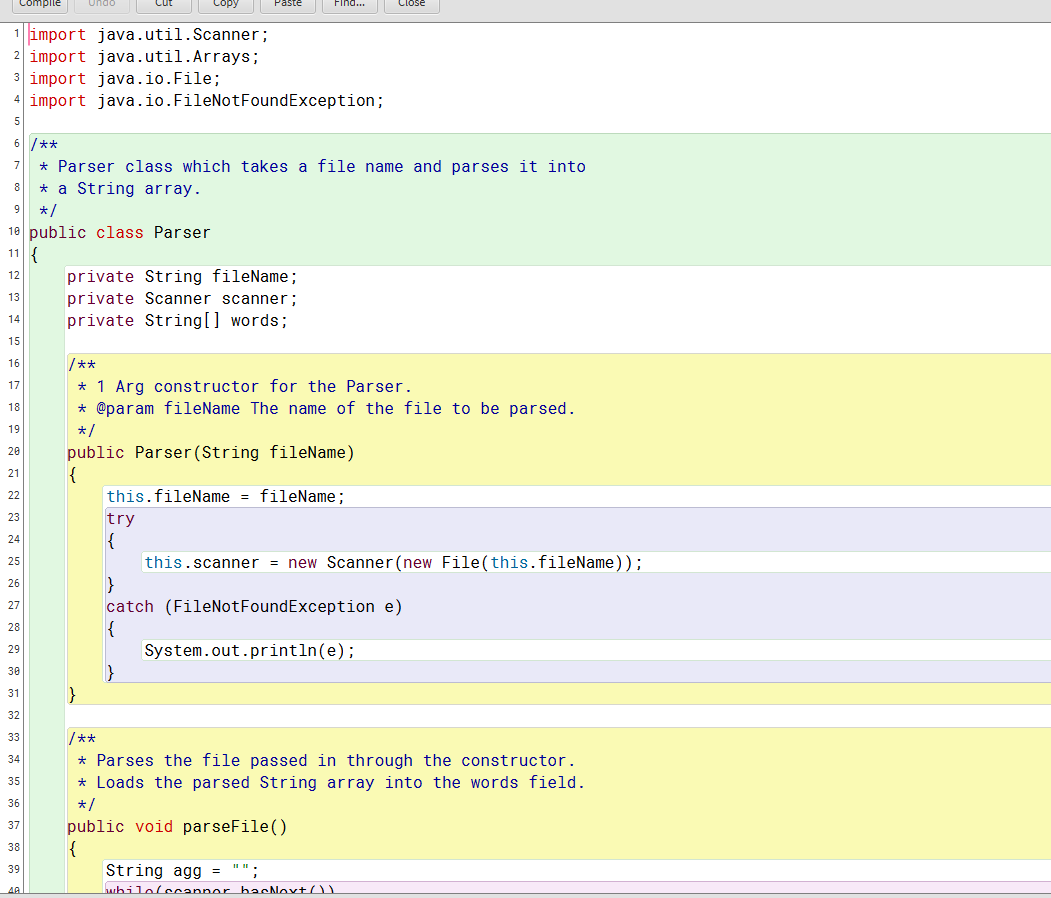Set a breakpoint on line number 25

point(14,562)
